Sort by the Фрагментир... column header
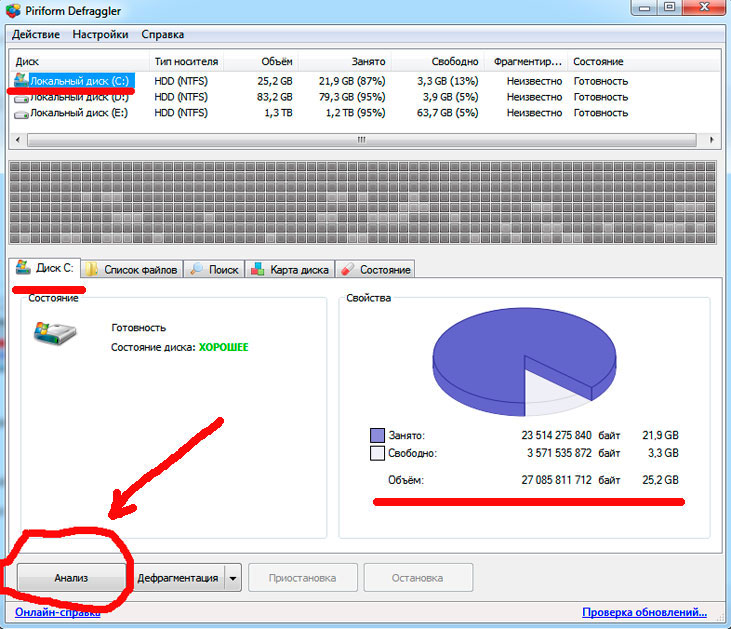This screenshot has width=731, height=629. pos(526,62)
